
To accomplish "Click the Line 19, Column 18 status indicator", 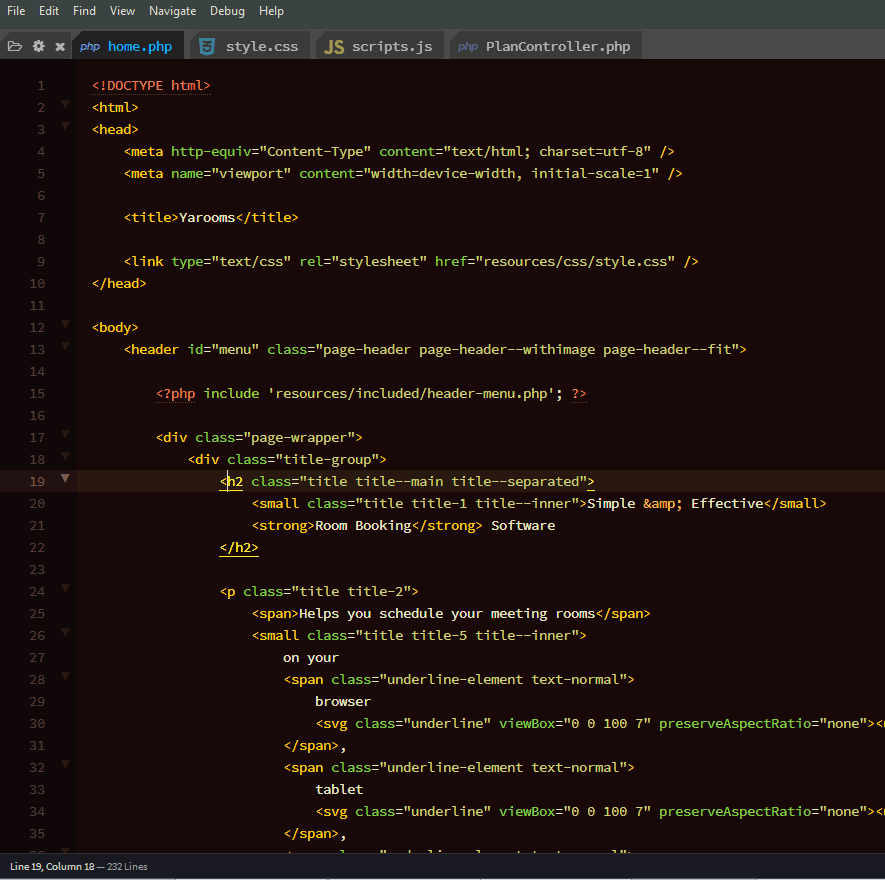I will (x=53, y=866).
